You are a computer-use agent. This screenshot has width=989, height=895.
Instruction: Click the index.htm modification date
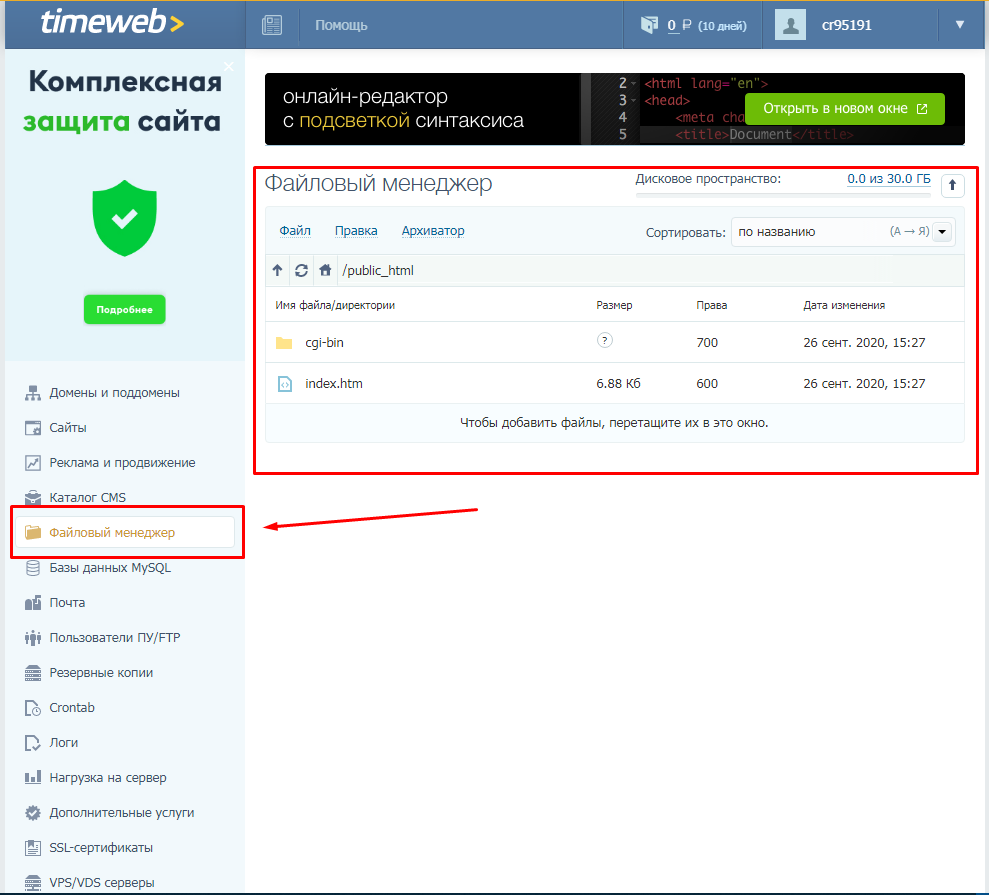pos(864,383)
